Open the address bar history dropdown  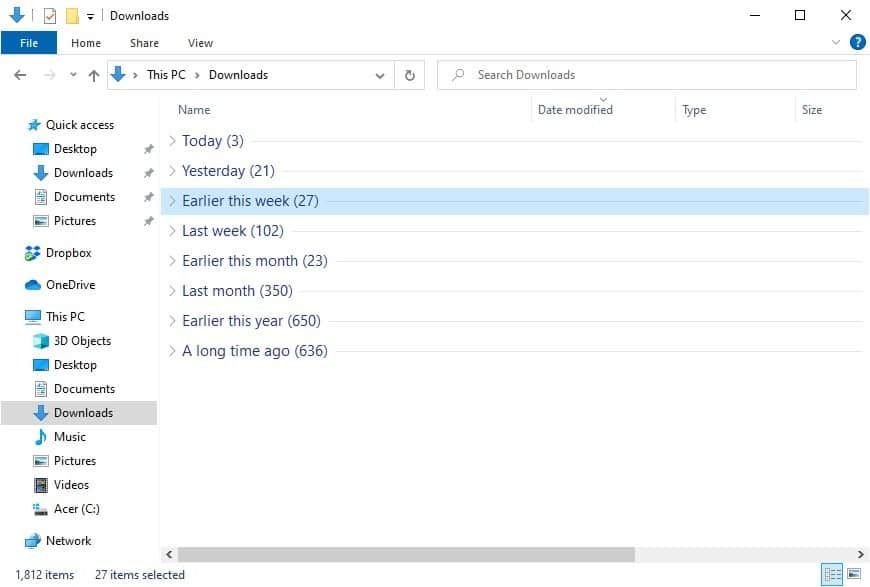point(380,75)
